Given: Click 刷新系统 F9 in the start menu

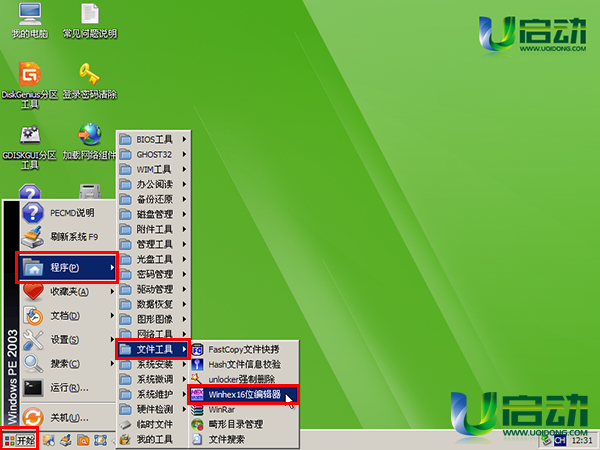Looking at the screenshot, I should click(68, 237).
